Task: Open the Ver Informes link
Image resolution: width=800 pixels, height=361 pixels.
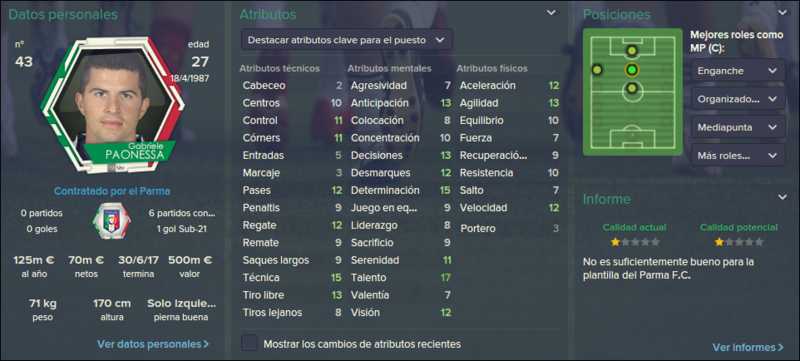Action: click(748, 347)
